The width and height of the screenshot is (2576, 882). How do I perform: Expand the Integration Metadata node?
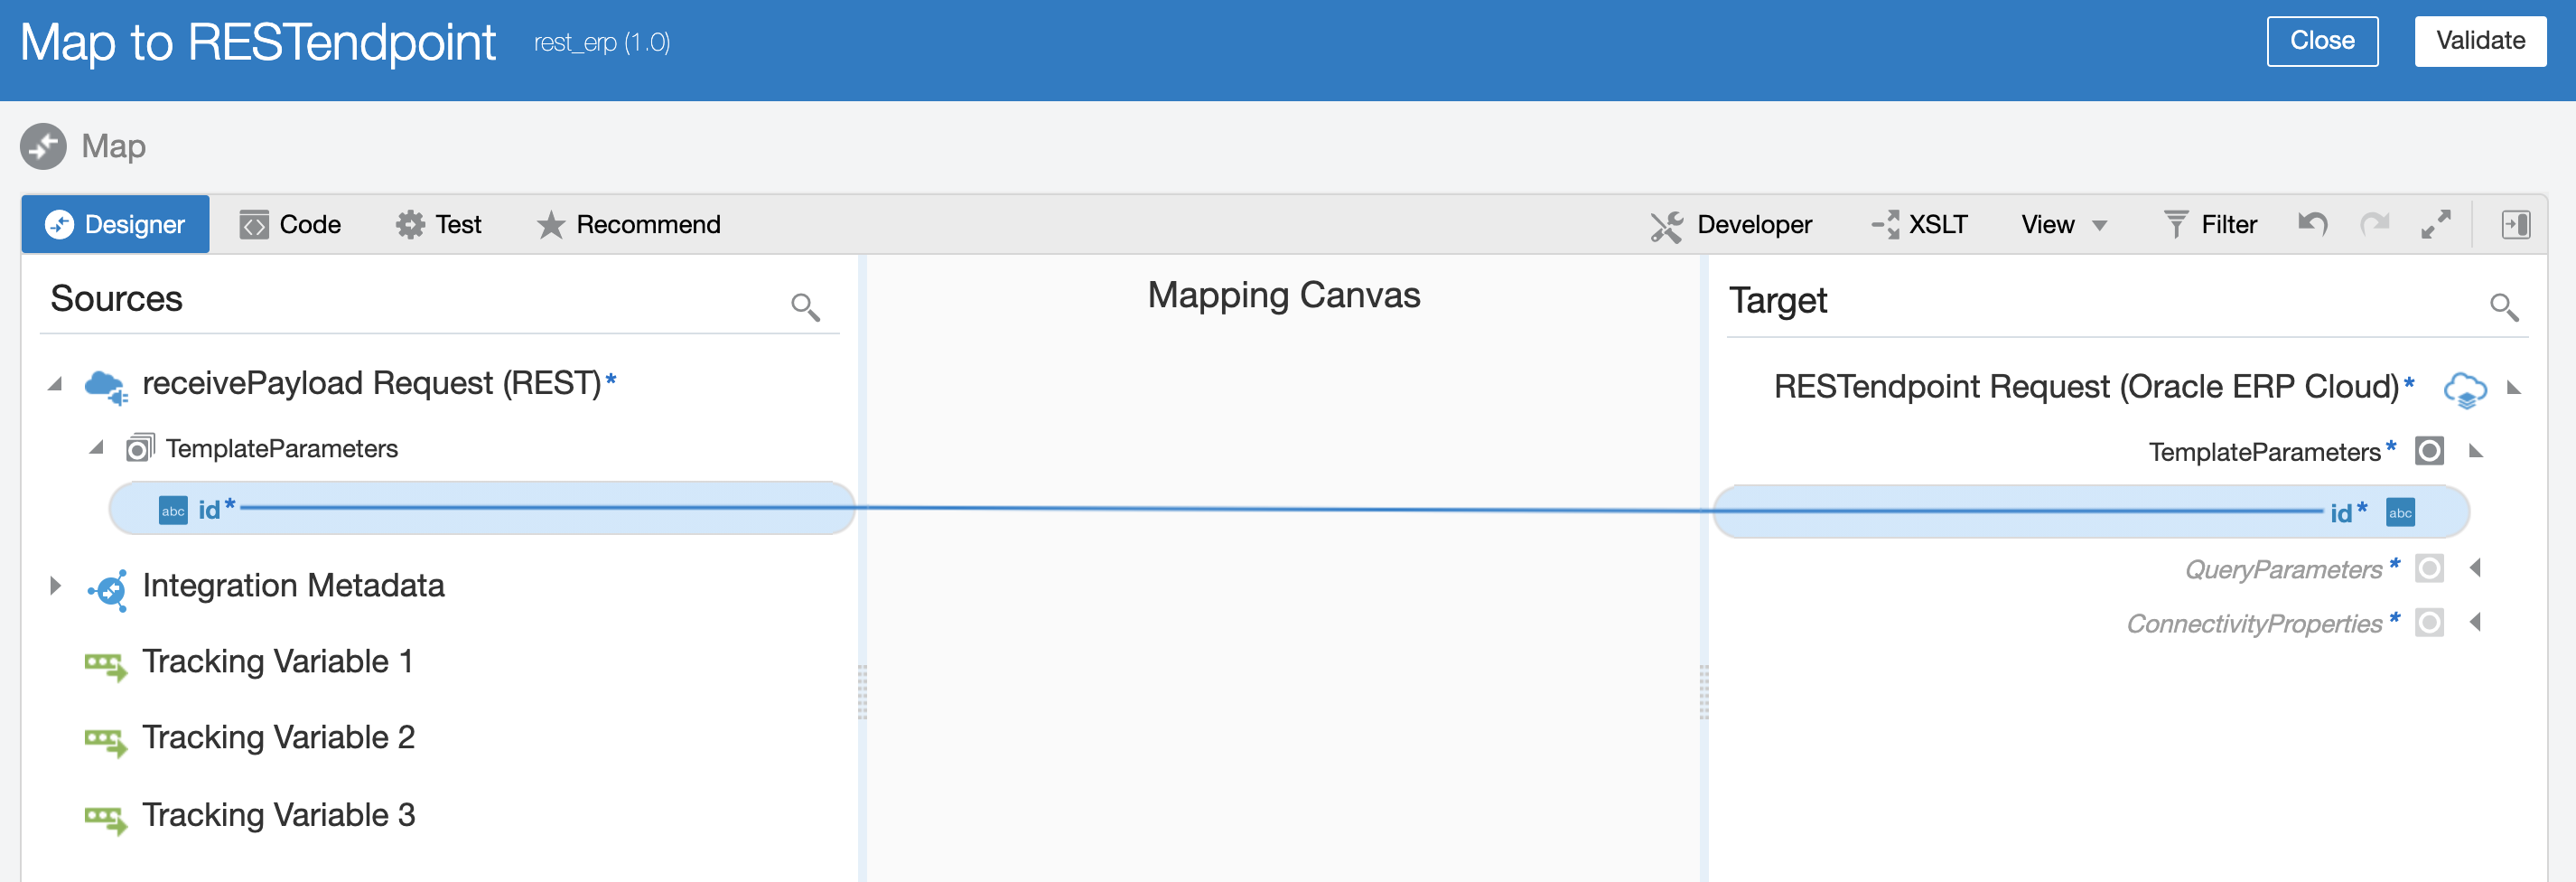click(56, 585)
